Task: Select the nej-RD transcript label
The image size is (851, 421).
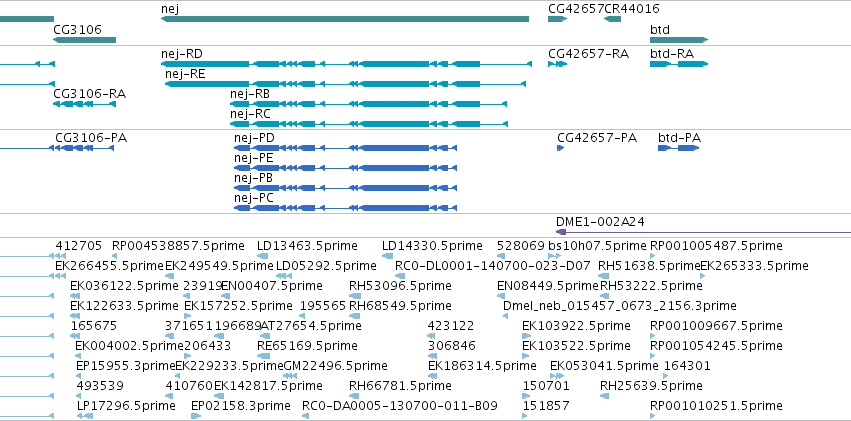Action: click(182, 54)
